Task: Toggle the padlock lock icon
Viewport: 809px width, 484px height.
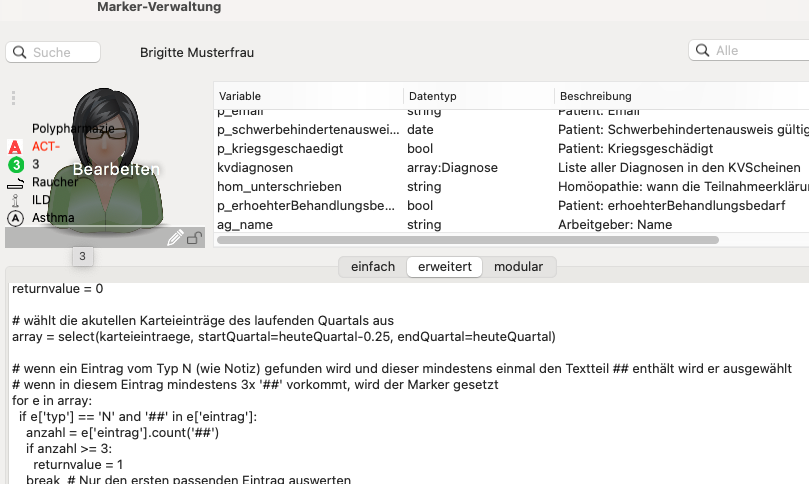Action: click(195, 238)
